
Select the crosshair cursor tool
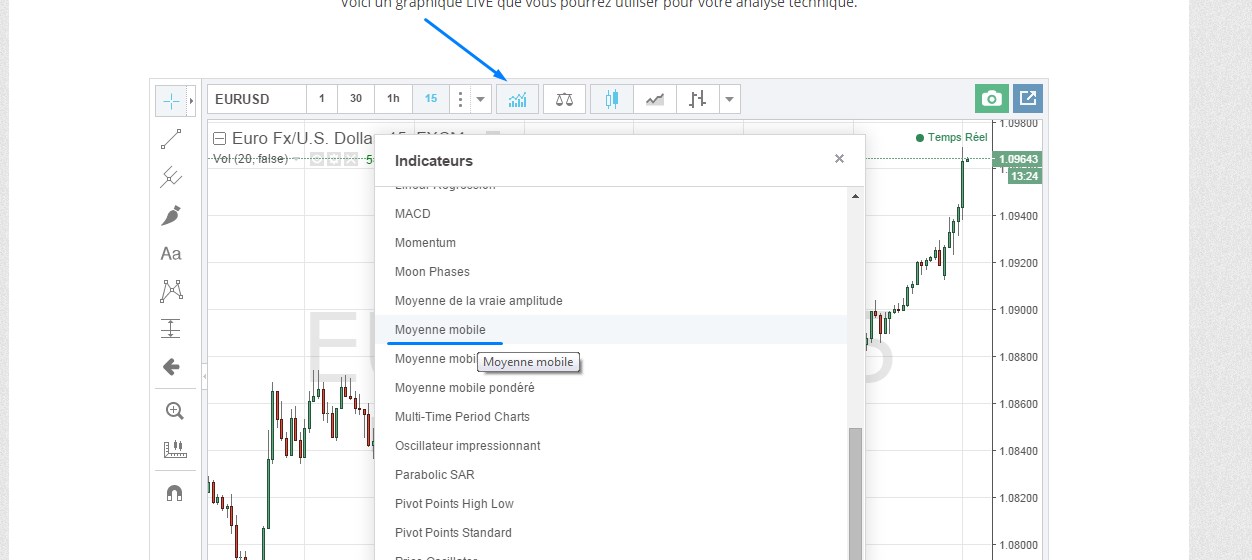coord(171,101)
